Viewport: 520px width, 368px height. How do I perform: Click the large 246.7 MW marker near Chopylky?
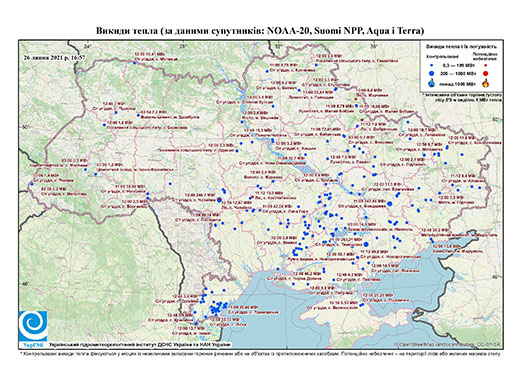click(219, 200)
